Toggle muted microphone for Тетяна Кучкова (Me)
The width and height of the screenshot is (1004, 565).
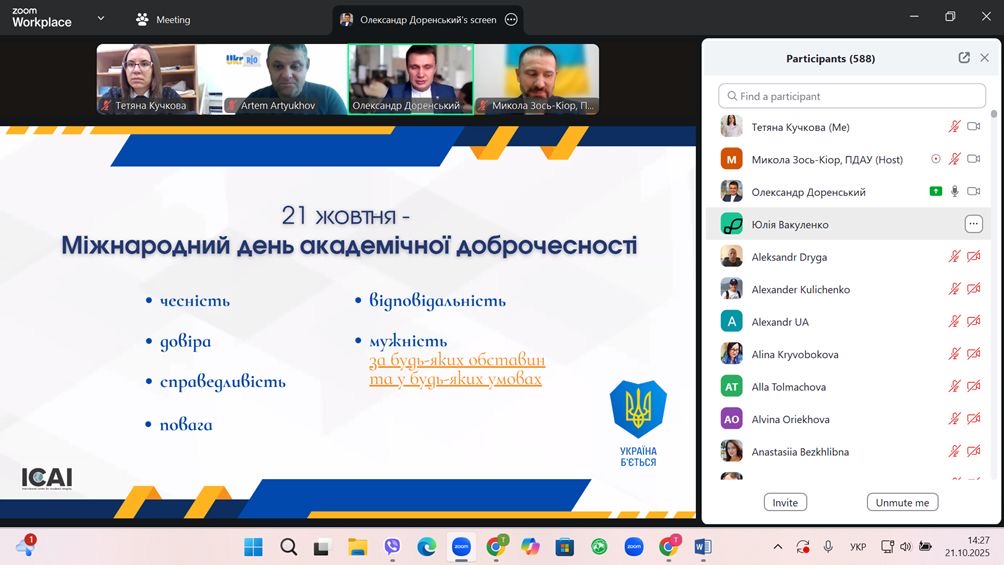[x=955, y=127]
